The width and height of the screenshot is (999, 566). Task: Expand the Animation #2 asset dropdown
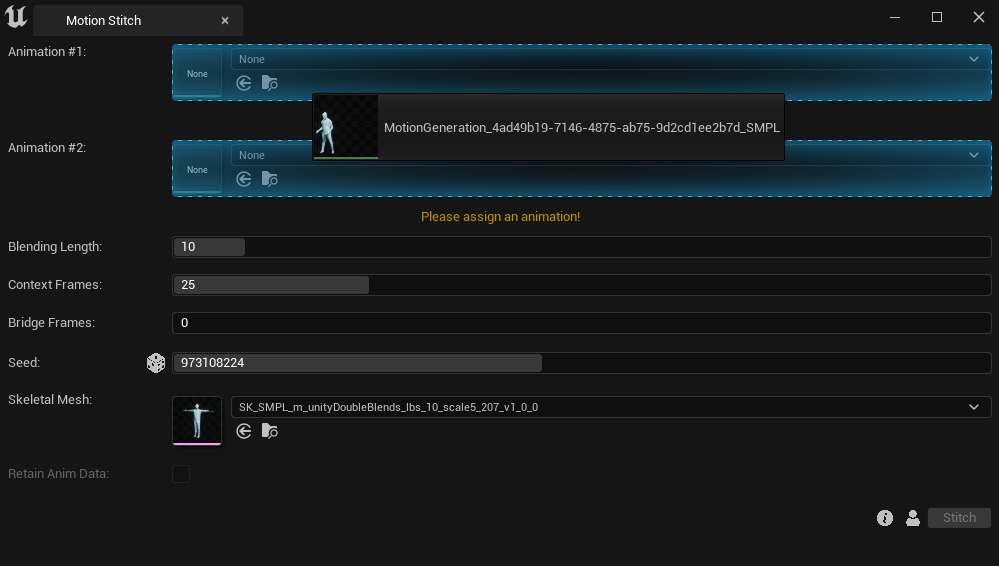tap(973, 155)
